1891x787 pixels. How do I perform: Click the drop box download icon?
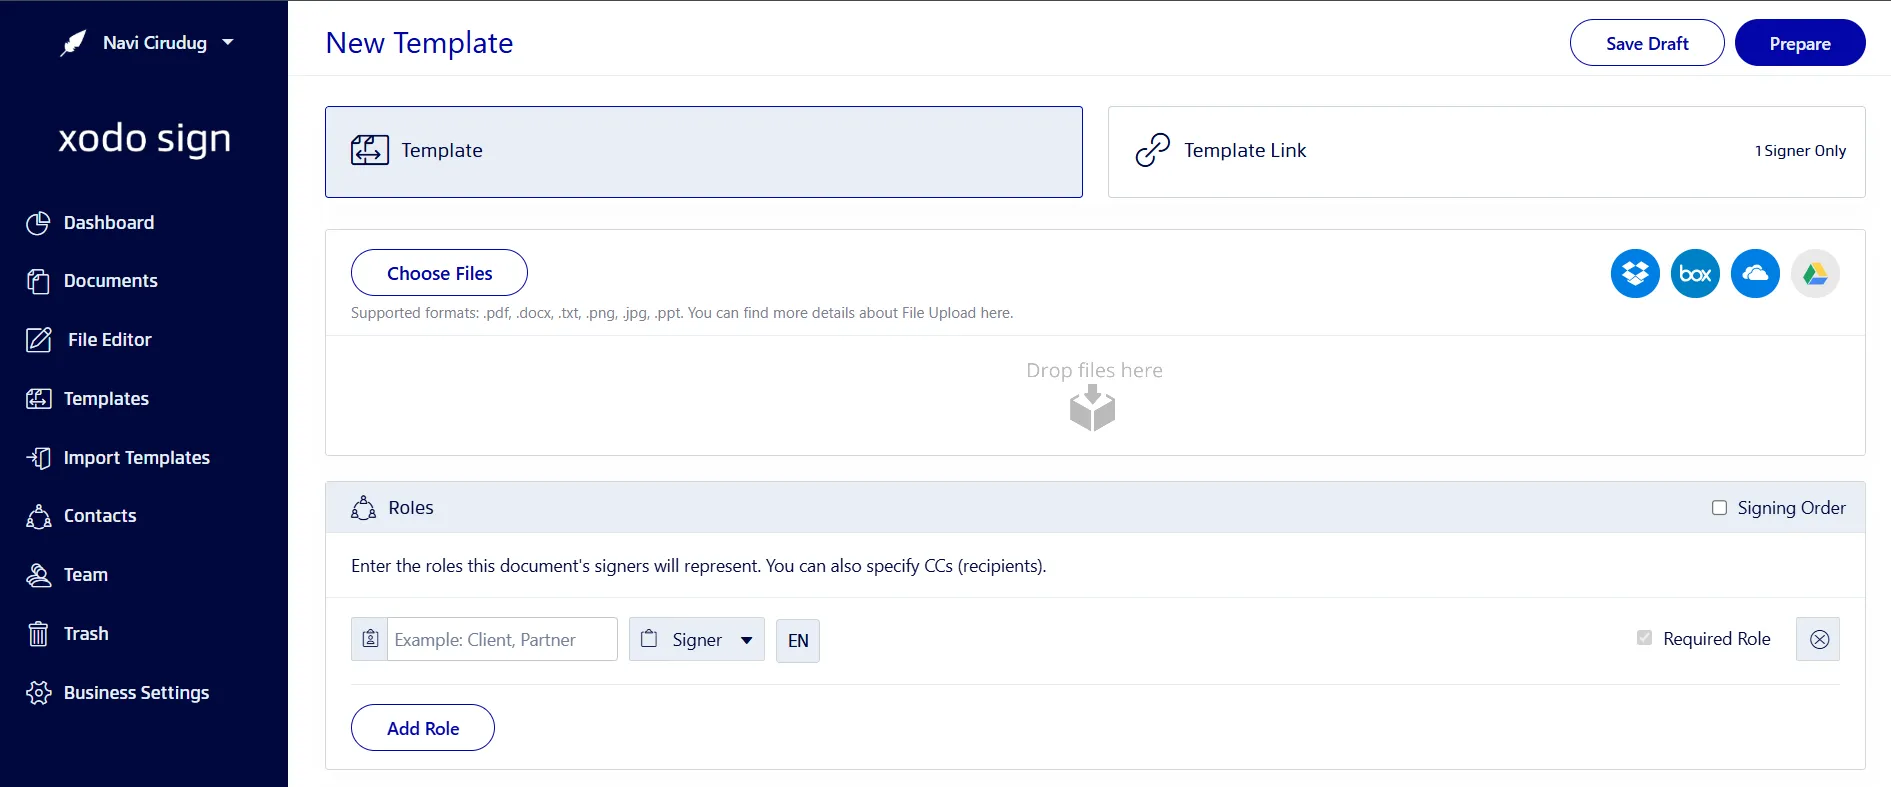pyautogui.click(x=1092, y=408)
